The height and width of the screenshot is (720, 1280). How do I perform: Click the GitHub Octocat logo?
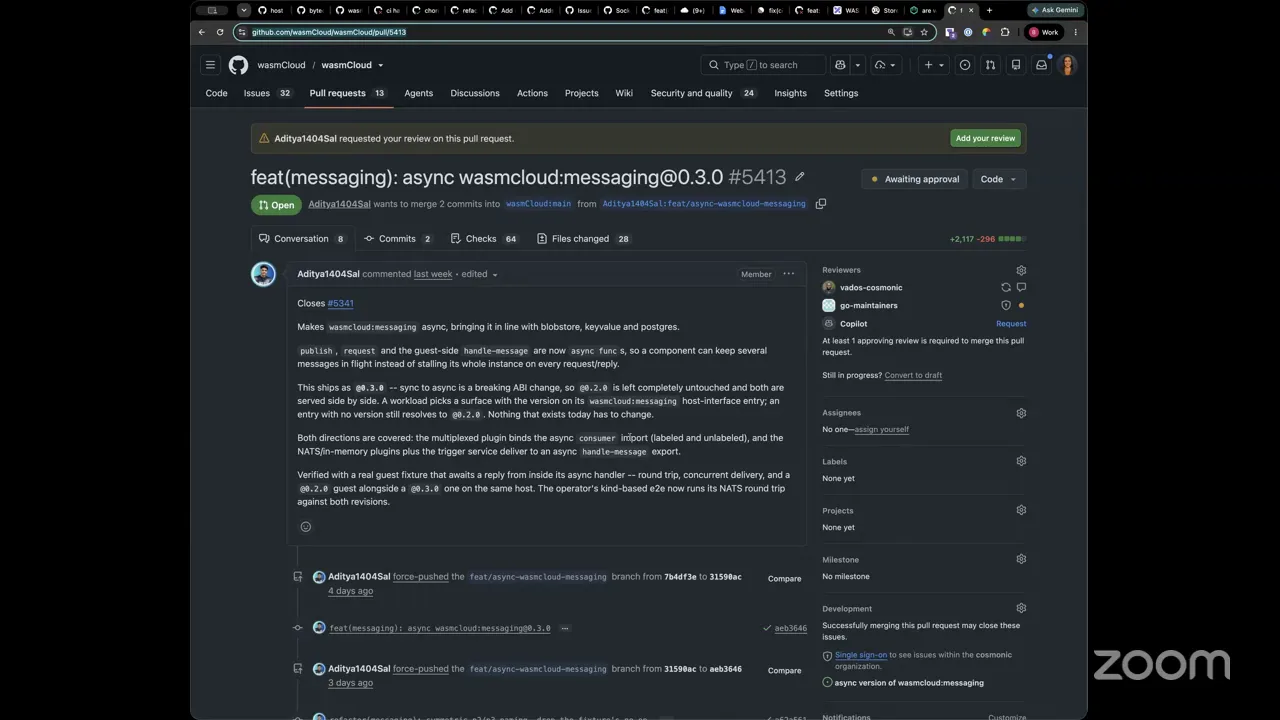tap(238, 65)
